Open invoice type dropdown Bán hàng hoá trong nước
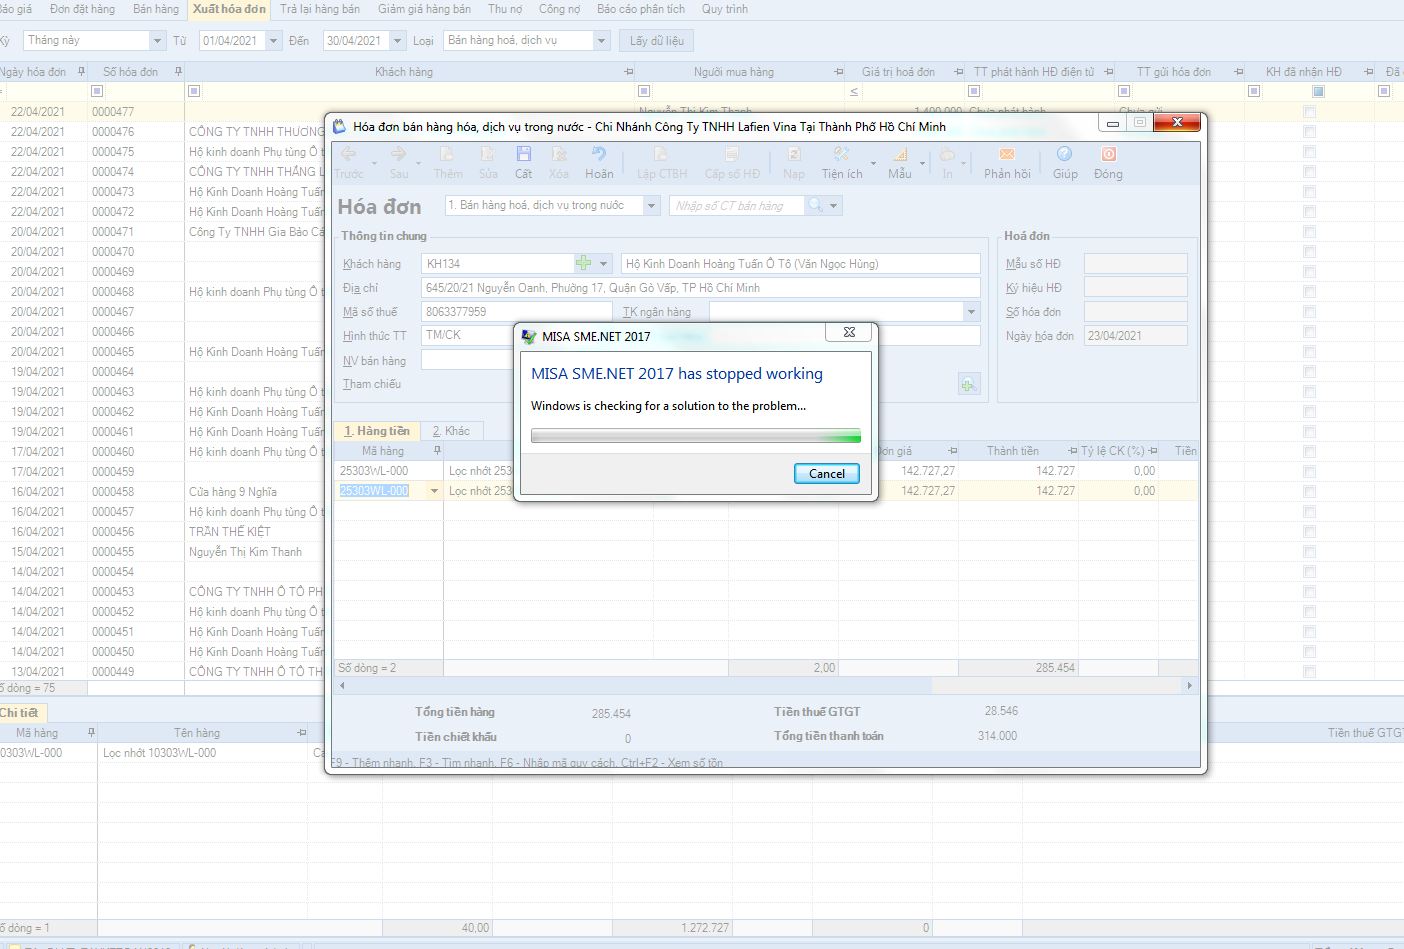Screen dimensions: 1404x949 click(652, 205)
